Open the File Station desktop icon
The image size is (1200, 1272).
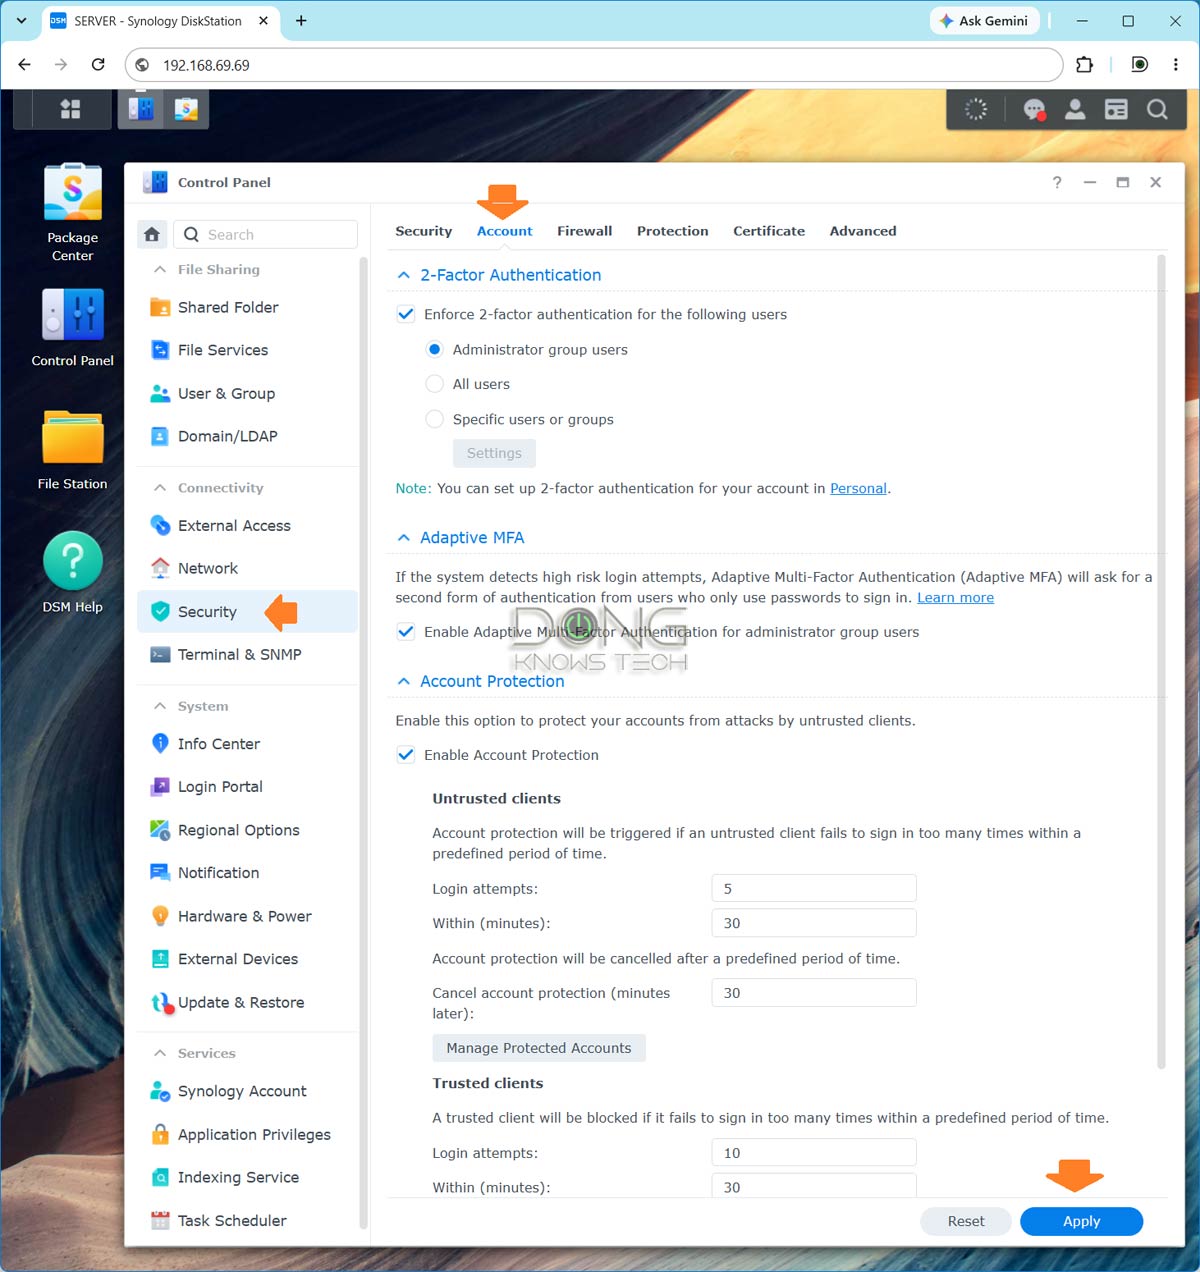click(73, 451)
